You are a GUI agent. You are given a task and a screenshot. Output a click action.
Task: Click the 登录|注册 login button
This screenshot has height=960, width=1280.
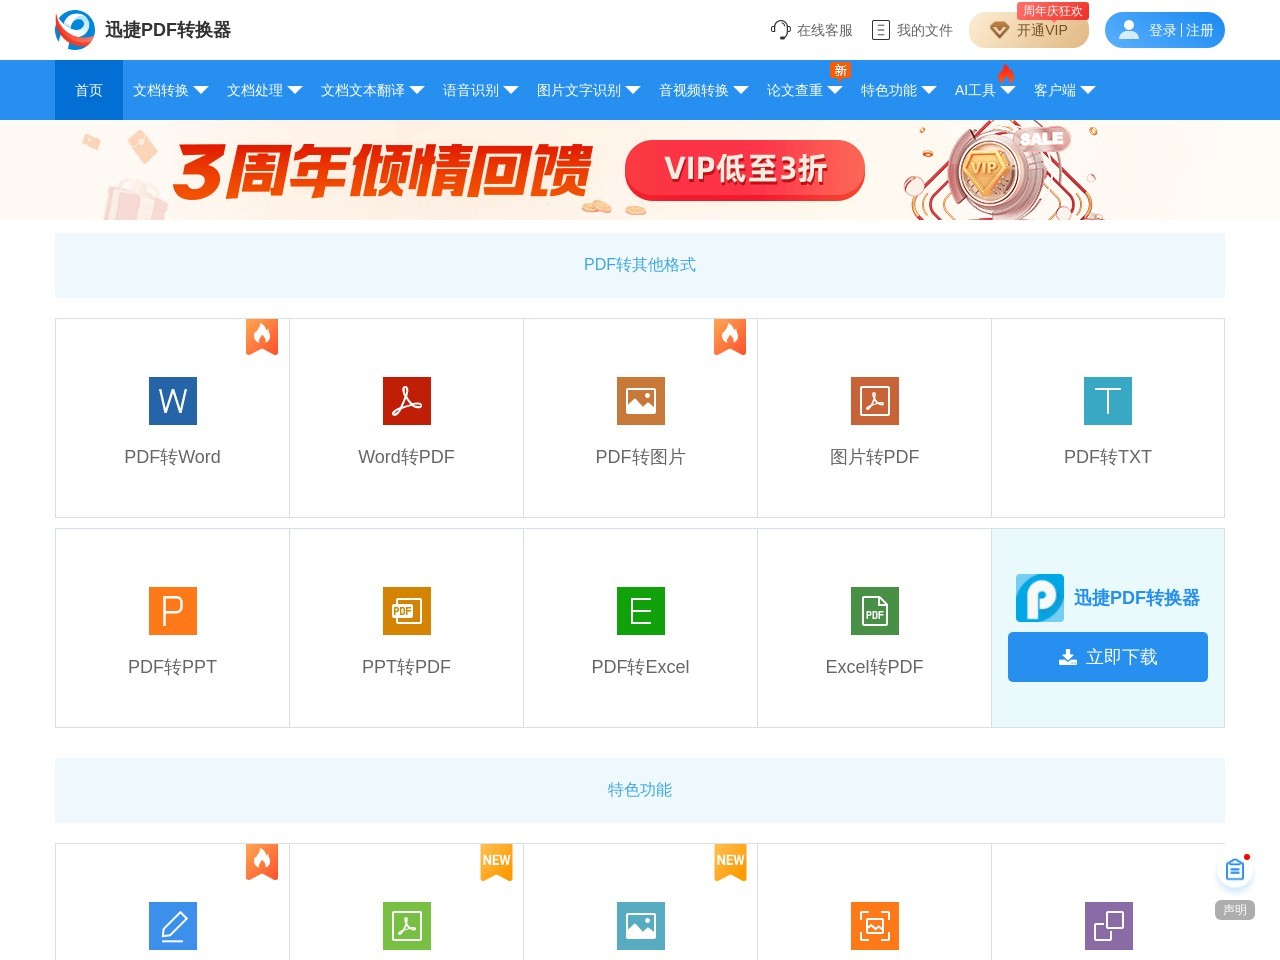pos(1164,30)
